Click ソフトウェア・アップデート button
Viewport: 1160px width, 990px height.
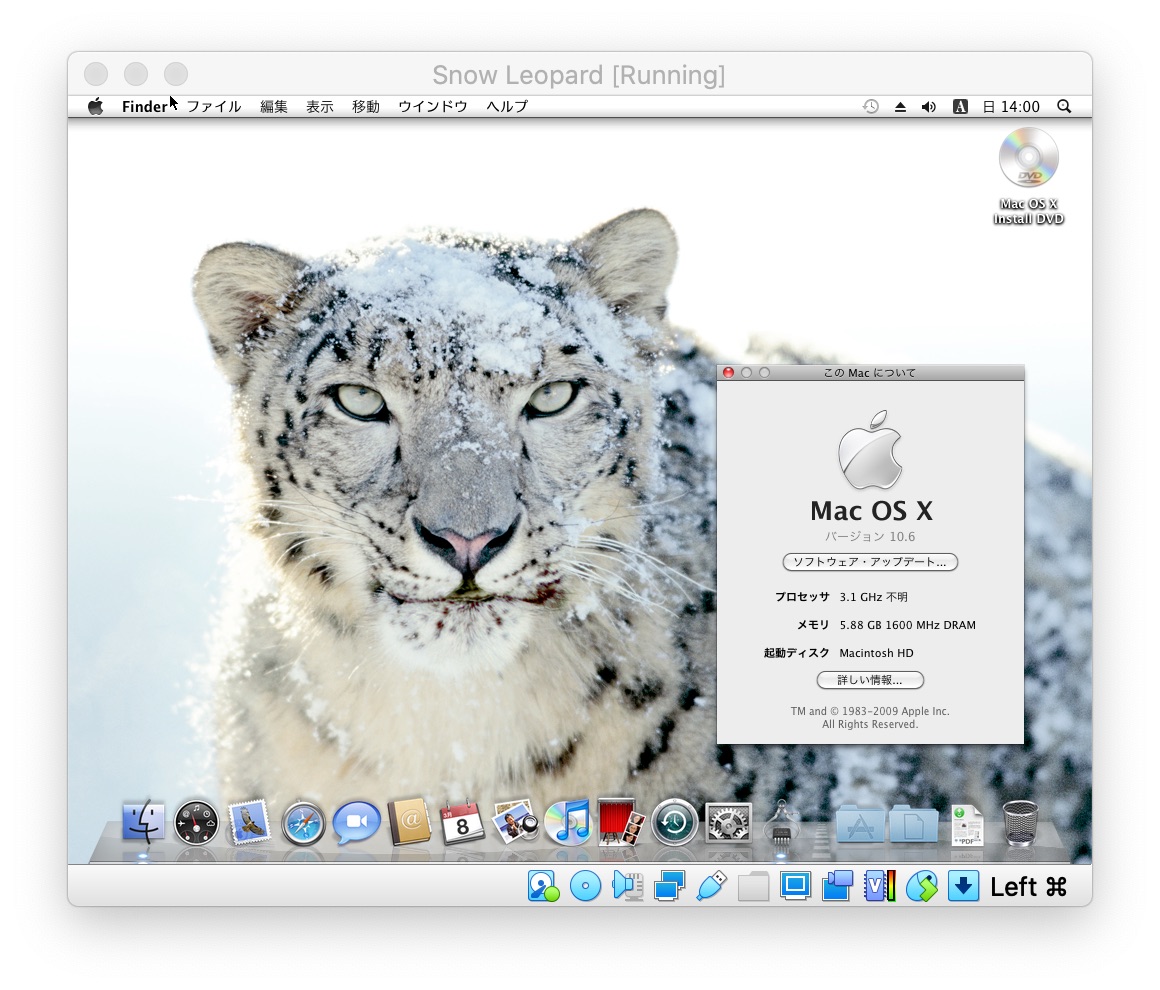pyautogui.click(x=870, y=562)
